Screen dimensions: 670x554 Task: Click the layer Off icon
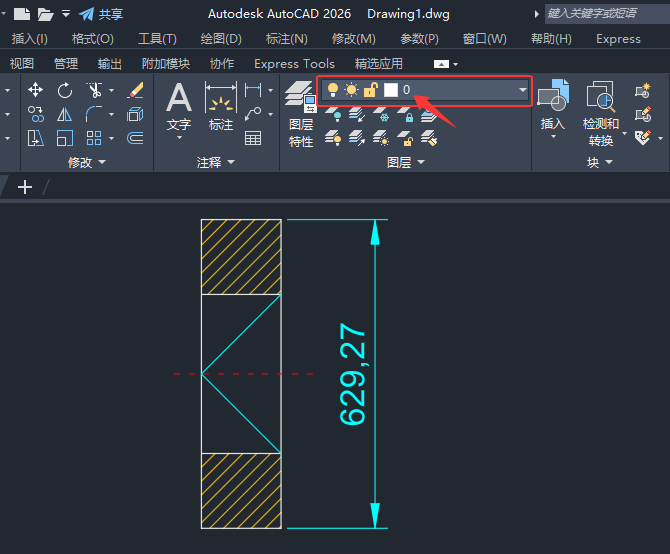(333, 114)
